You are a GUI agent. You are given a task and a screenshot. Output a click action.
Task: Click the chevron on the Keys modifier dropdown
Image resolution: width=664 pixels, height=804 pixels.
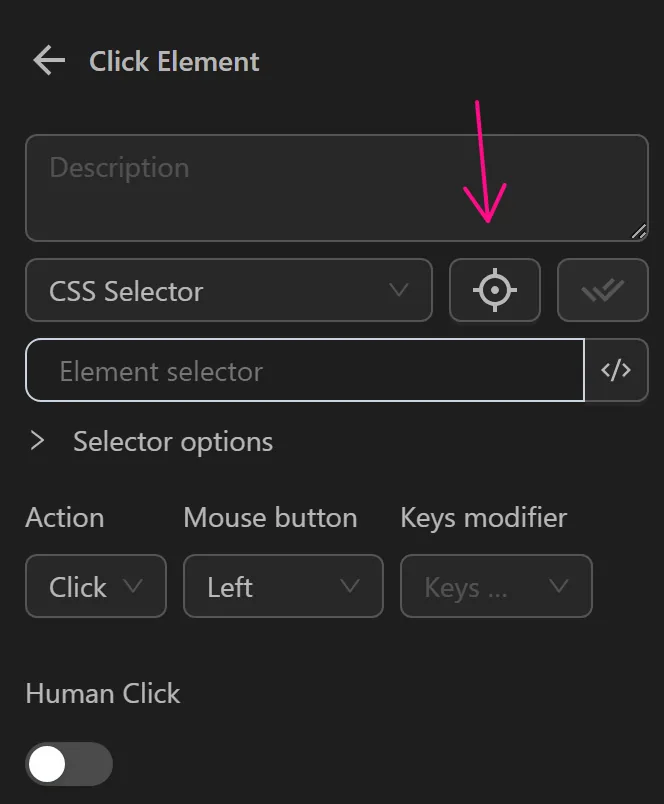558,587
